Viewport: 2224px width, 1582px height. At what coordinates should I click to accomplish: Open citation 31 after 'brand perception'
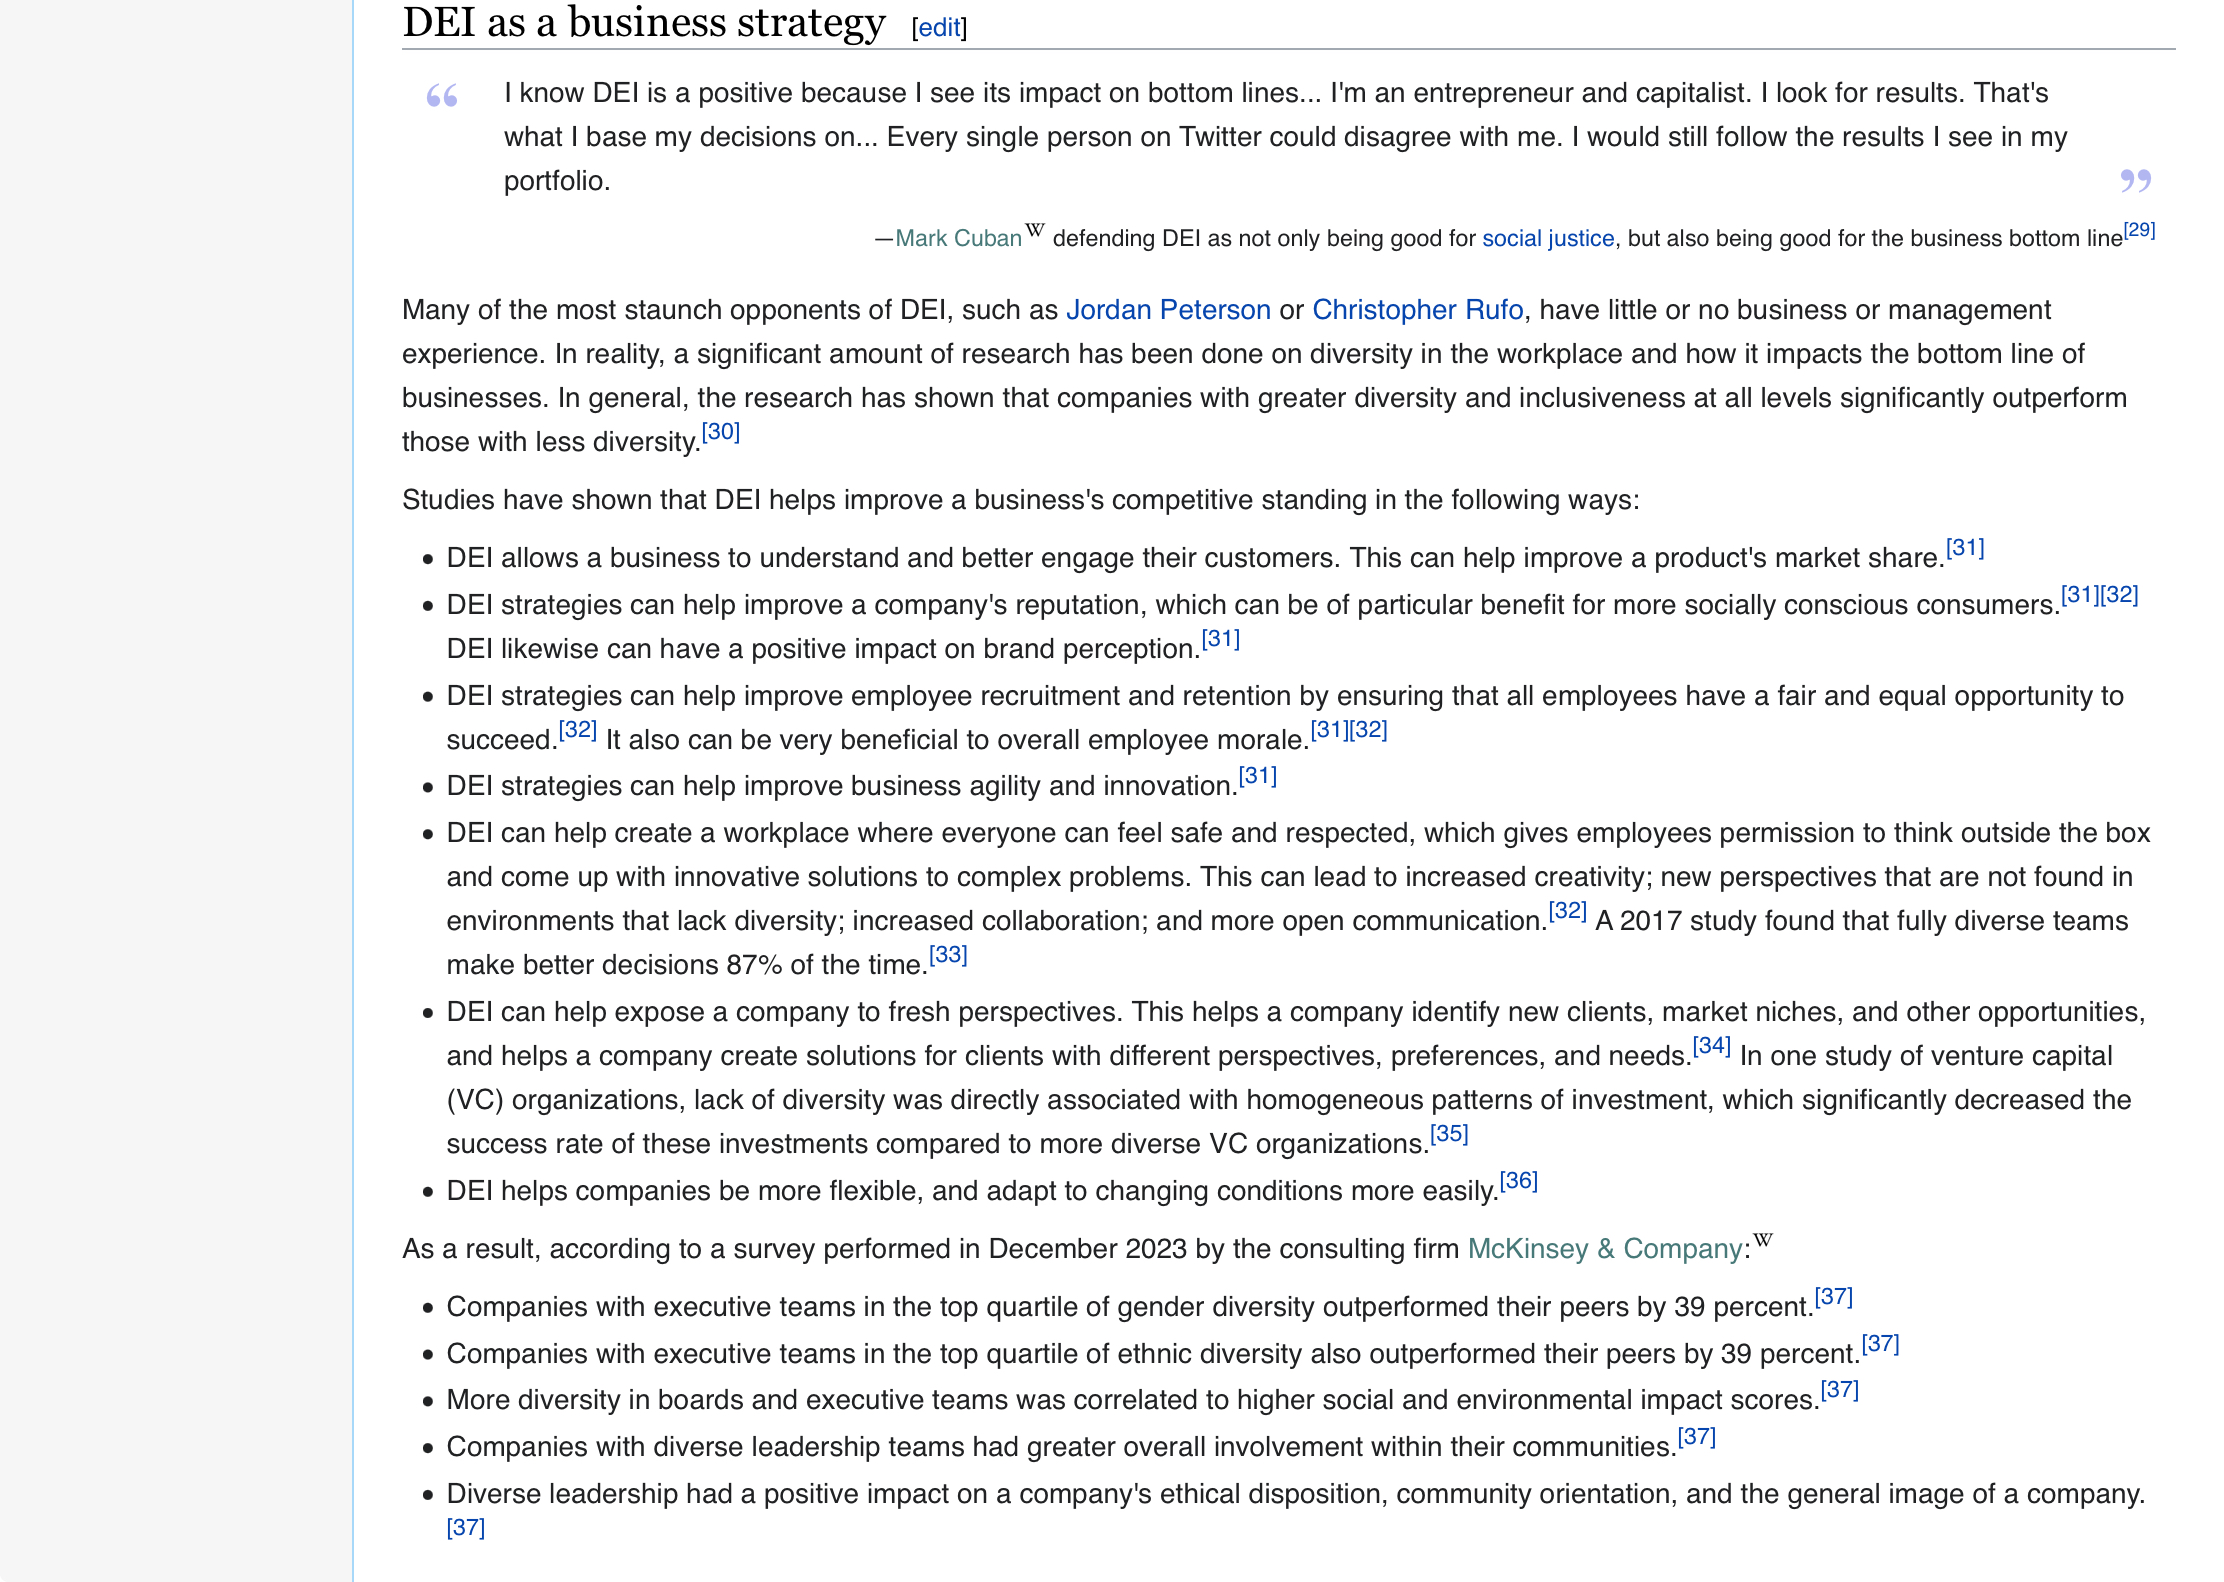[x=1221, y=639]
